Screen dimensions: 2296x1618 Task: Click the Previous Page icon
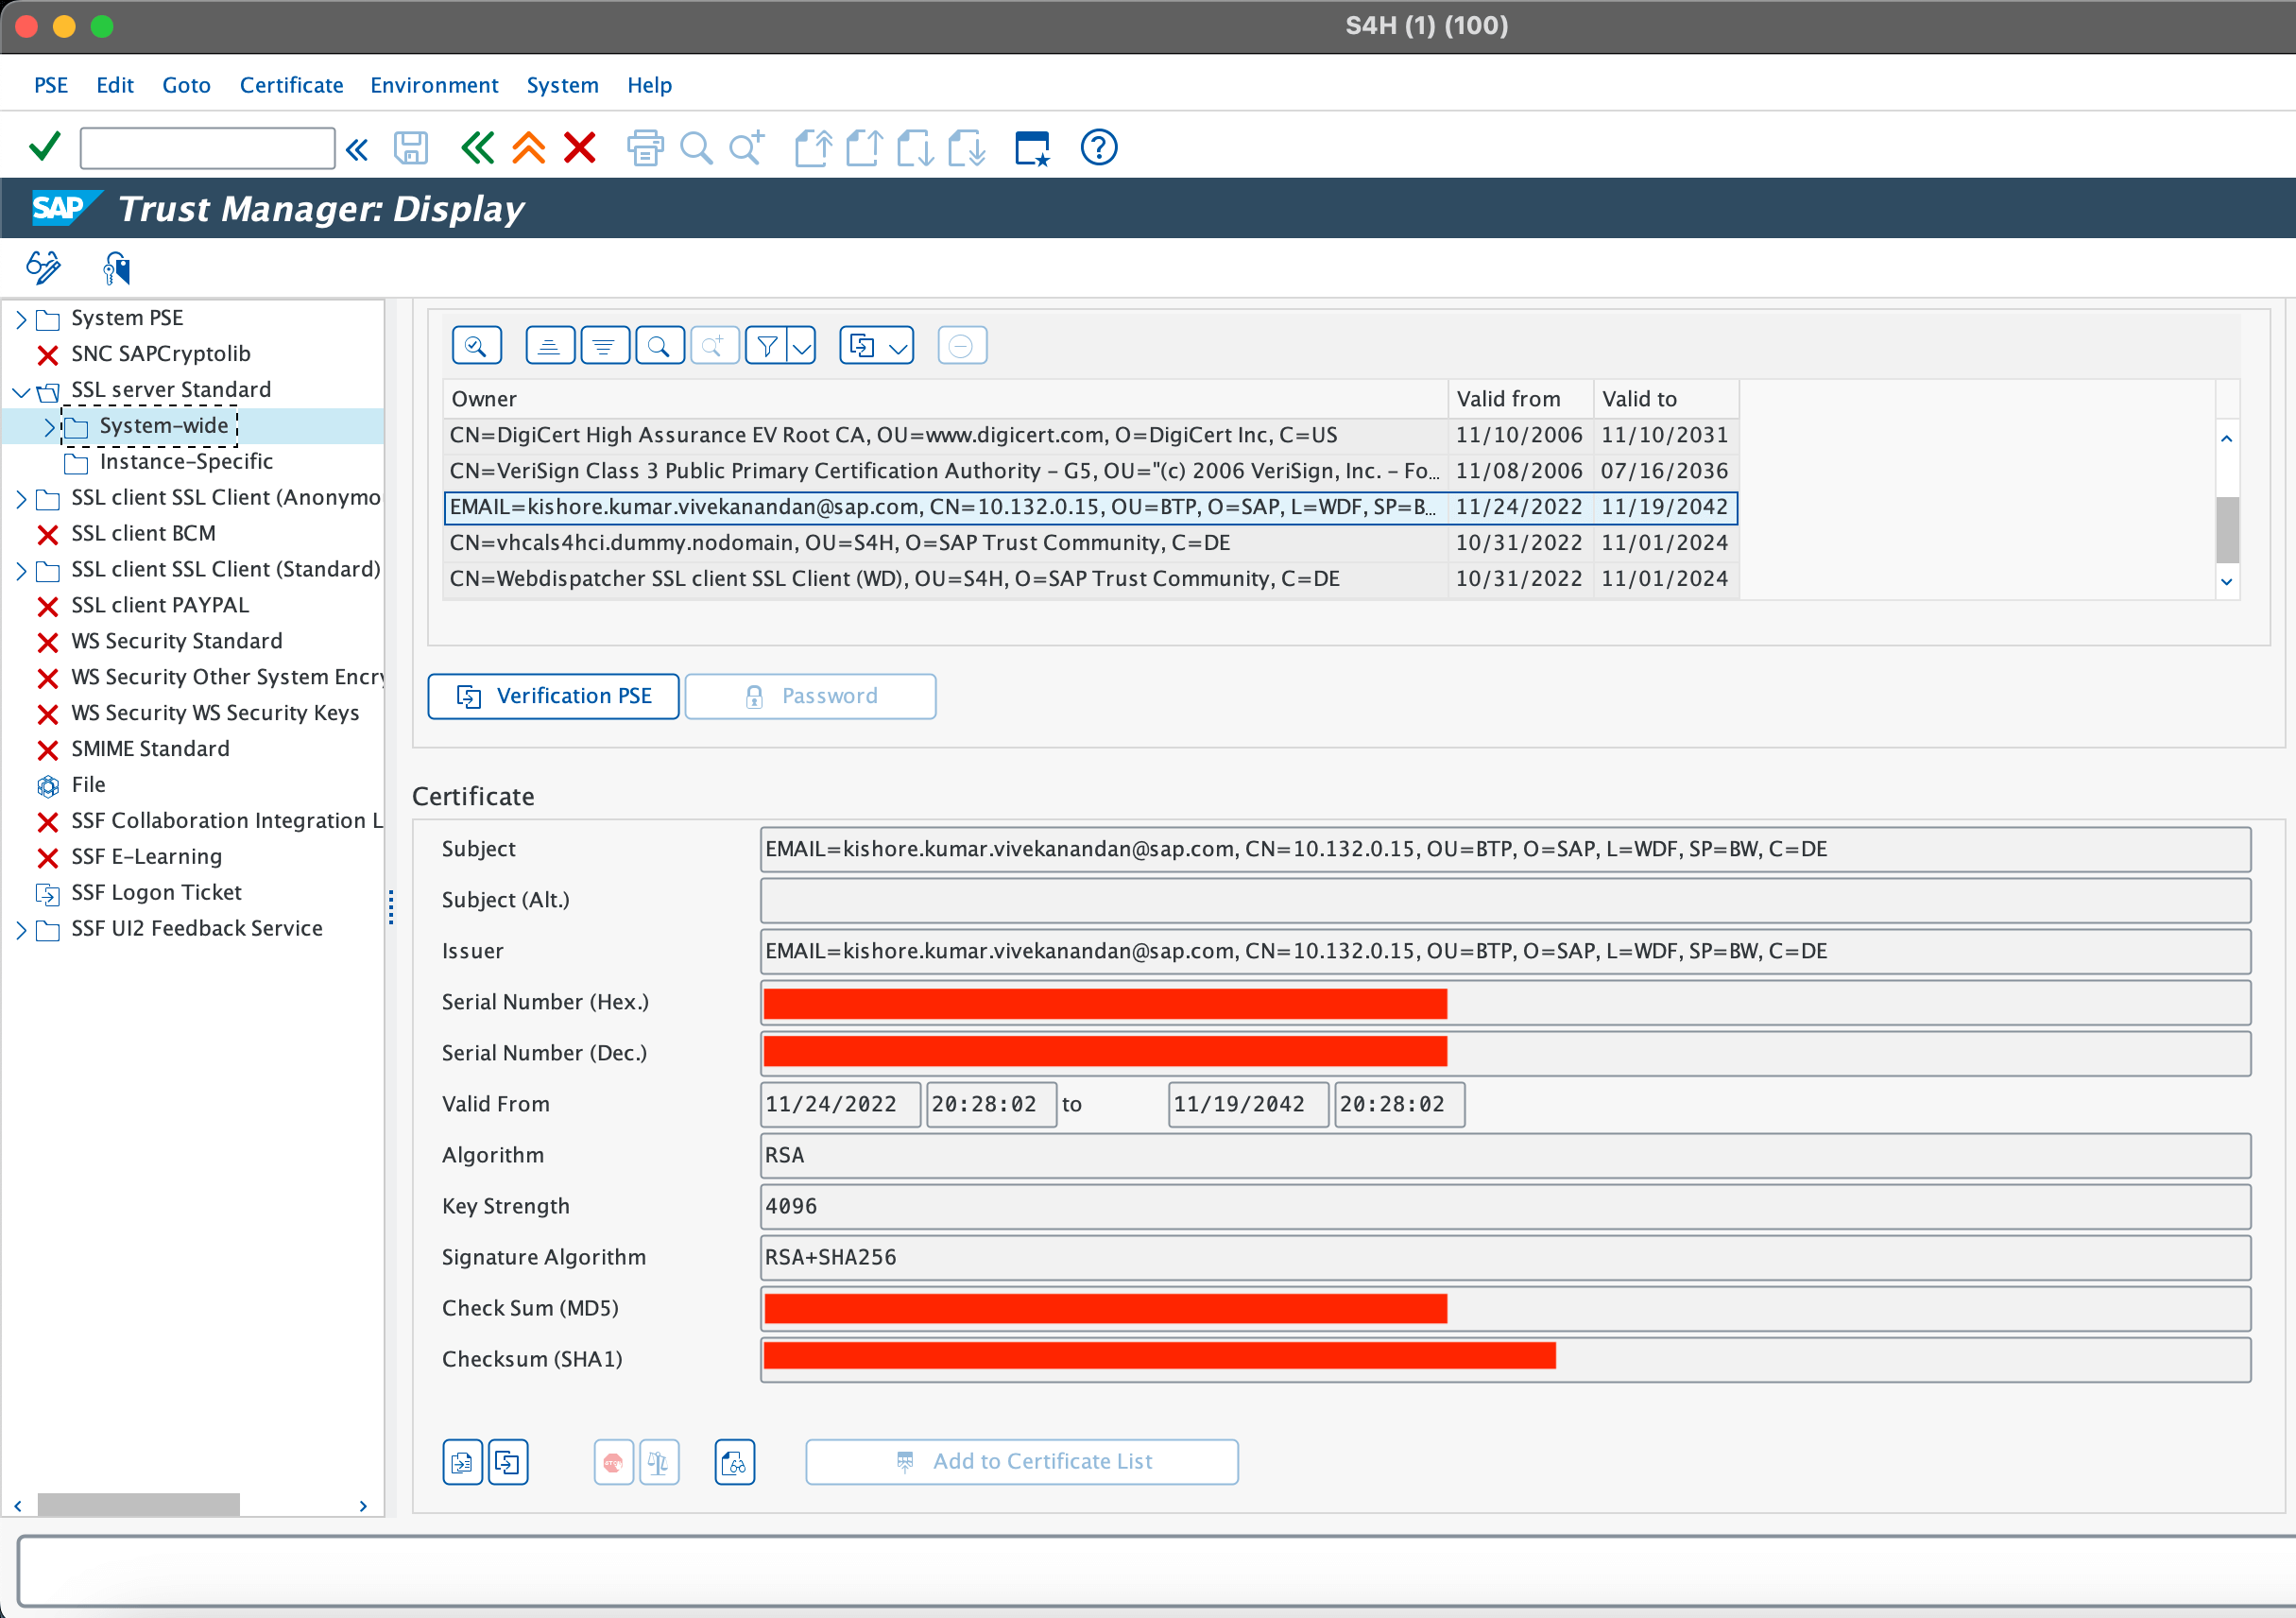pyautogui.click(x=864, y=148)
